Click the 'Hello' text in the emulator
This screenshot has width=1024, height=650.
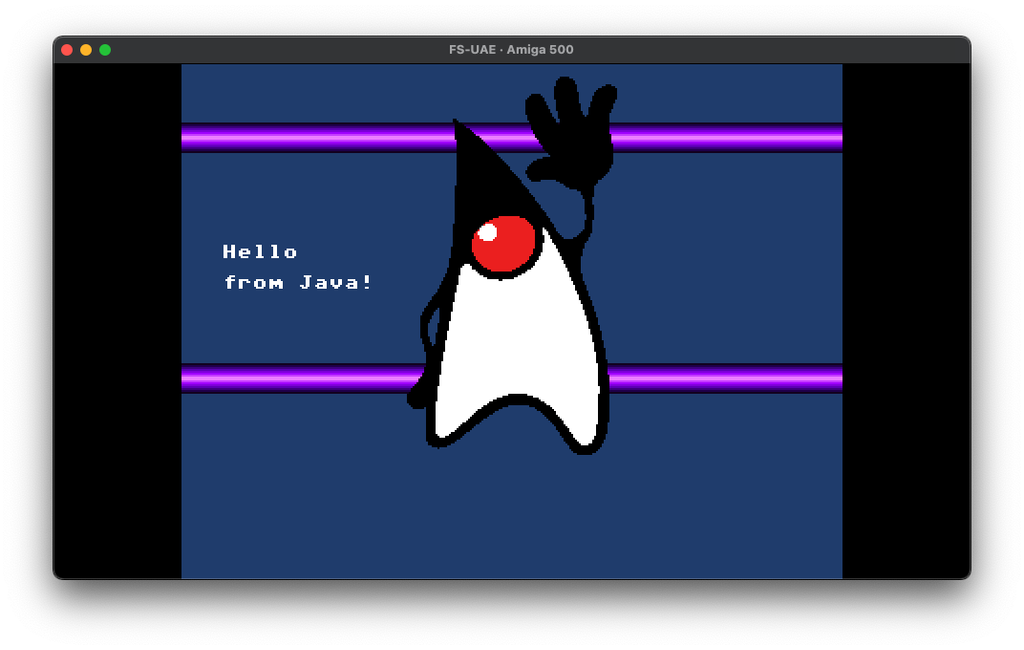pyautogui.click(x=260, y=252)
